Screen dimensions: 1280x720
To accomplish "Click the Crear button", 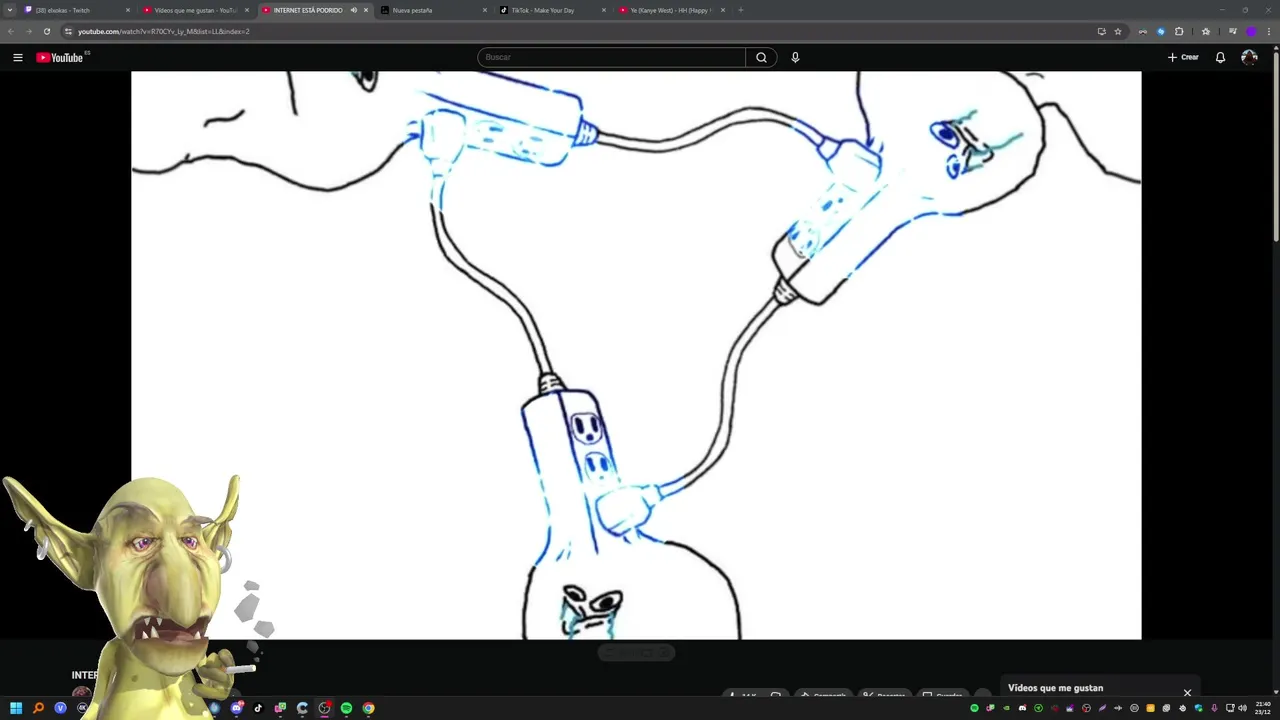I will coord(1183,57).
